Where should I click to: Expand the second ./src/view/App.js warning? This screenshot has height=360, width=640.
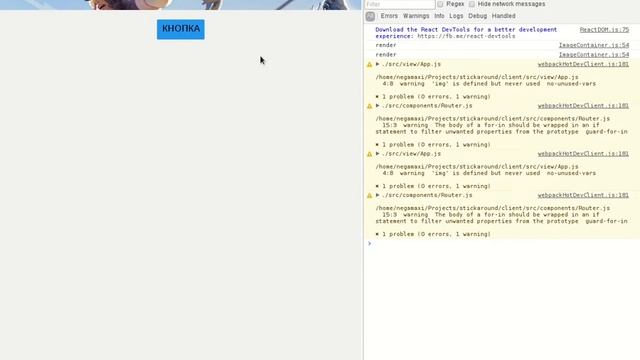click(378, 154)
